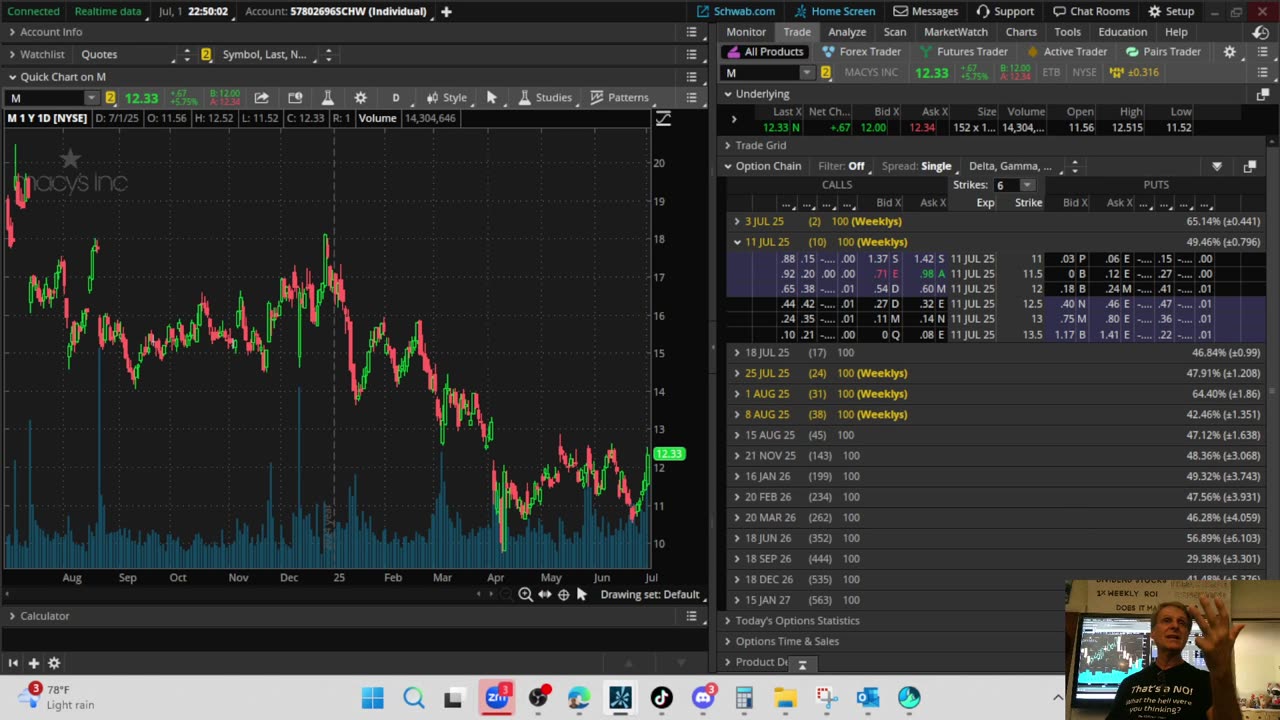Expand Today's Options Statistics section
This screenshot has height=720, width=1280.
[728, 621]
